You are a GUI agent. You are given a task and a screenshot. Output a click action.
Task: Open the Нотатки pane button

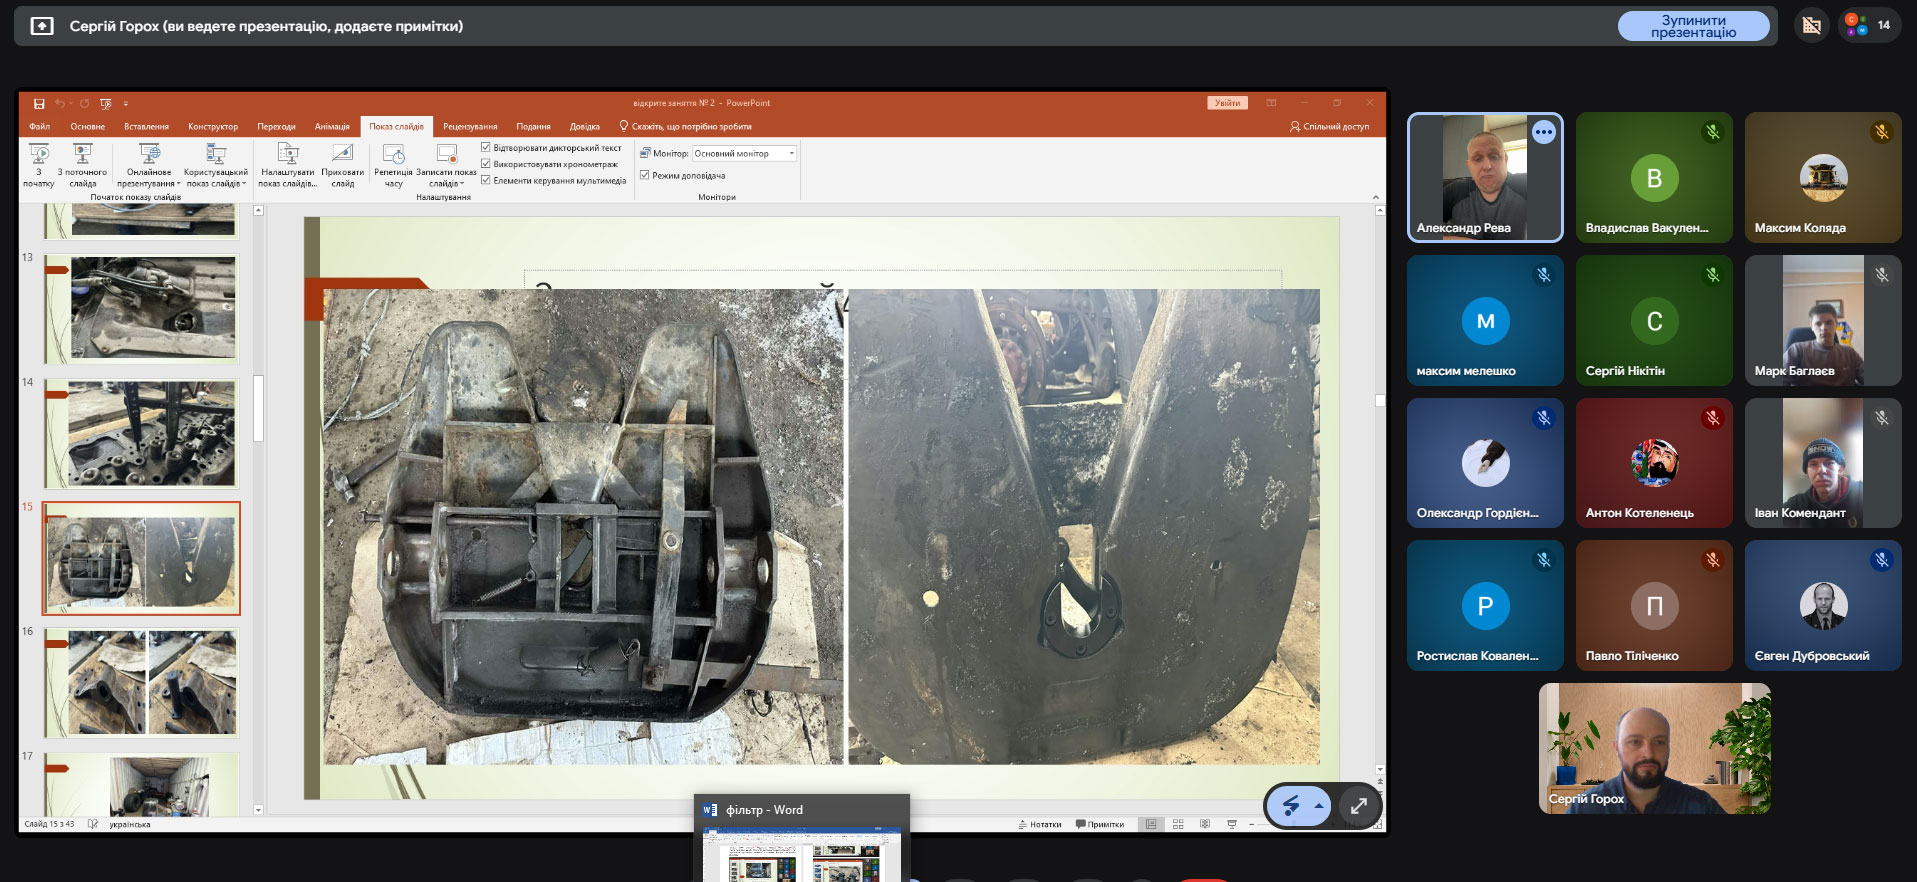(1040, 824)
